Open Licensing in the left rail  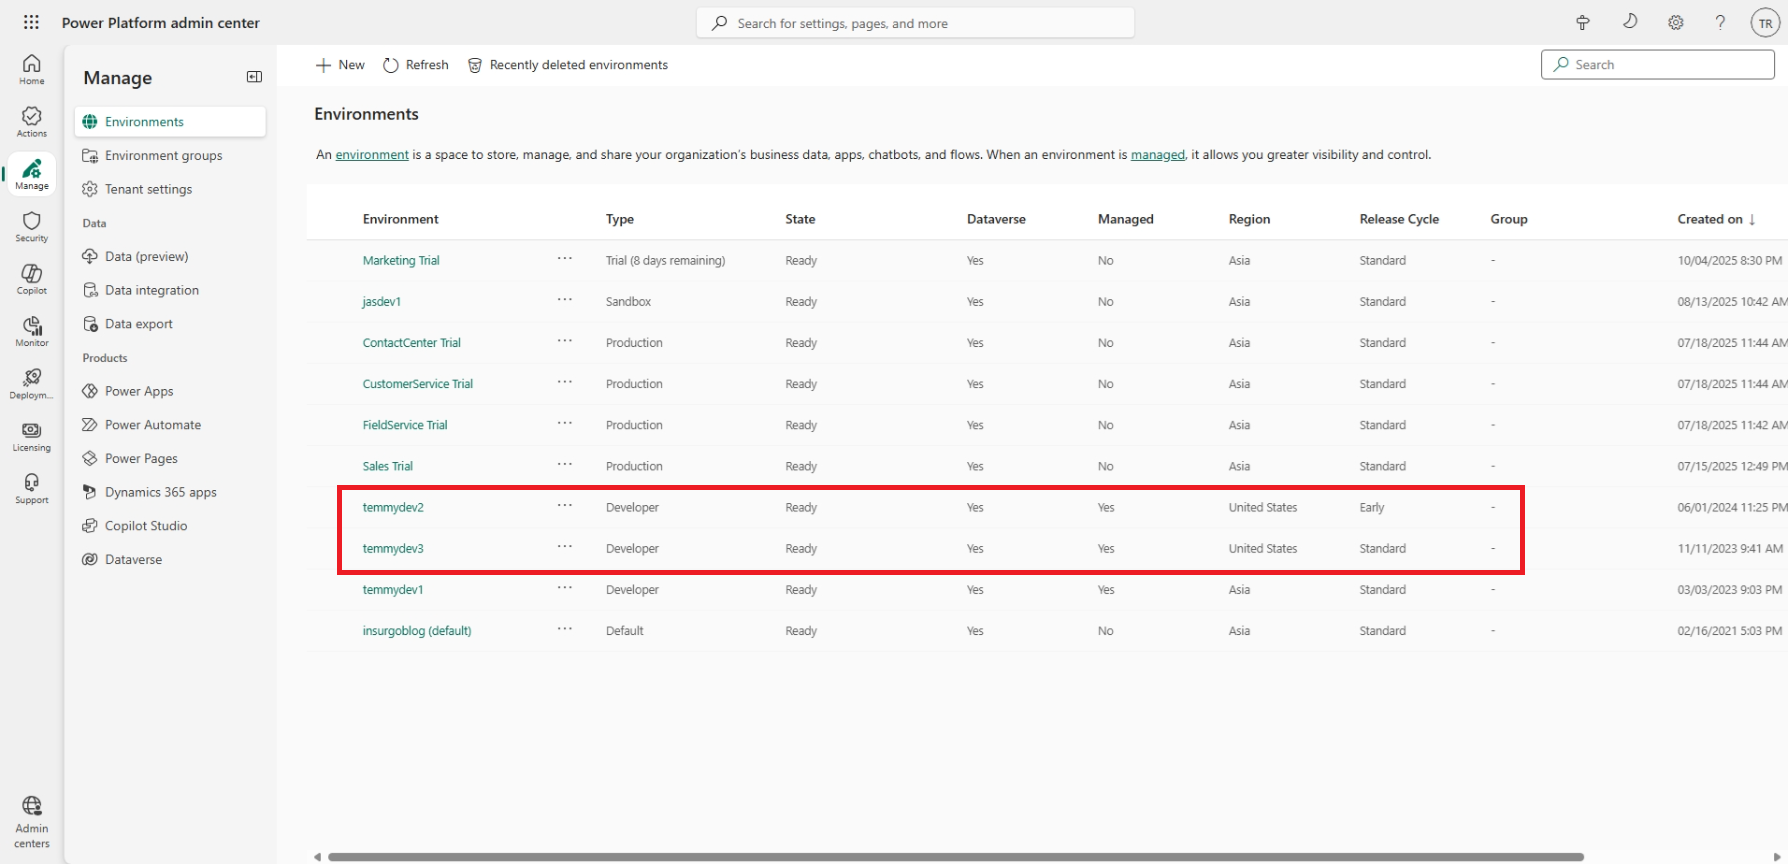(32, 436)
